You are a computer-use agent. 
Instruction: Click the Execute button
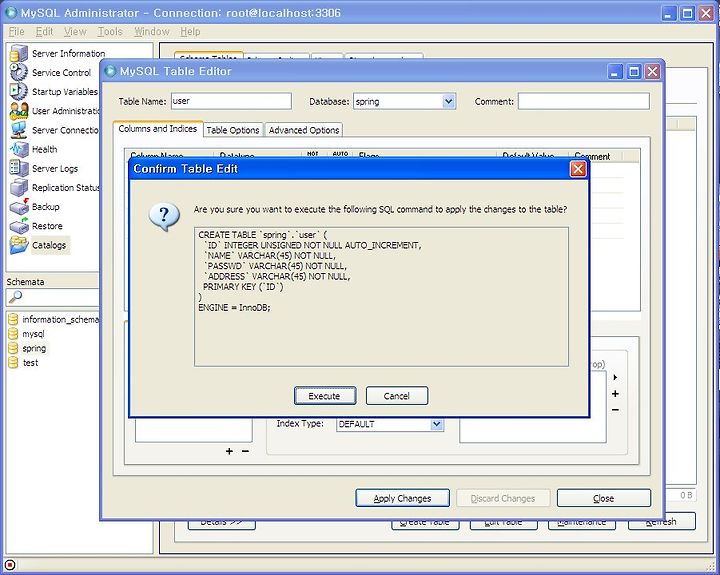[325, 396]
